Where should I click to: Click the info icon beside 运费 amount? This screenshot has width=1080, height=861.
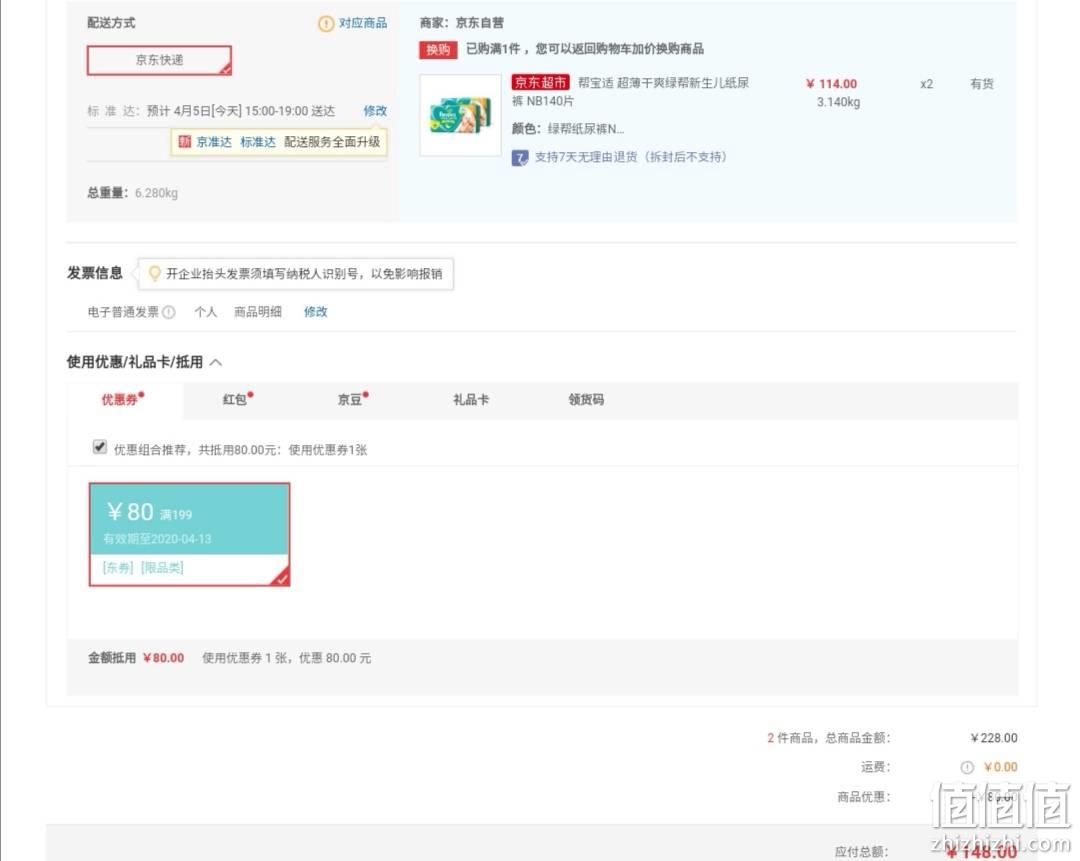click(x=967, y=767)
